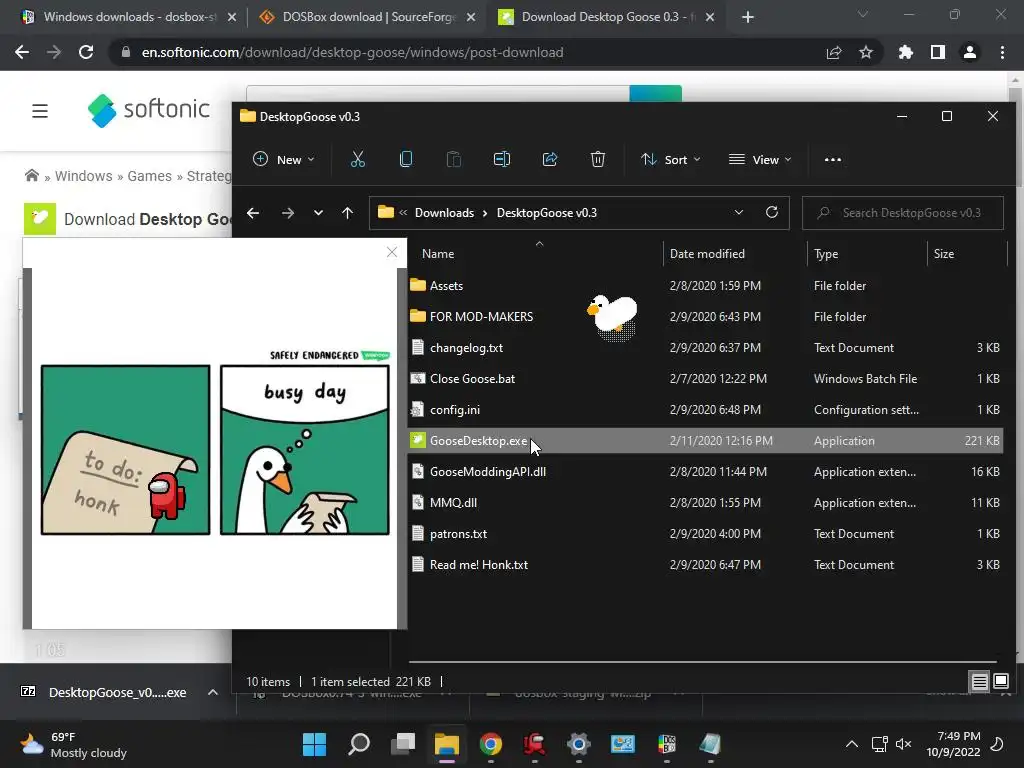Click the Cut scissors icon in Explorer toolbar
Image resolution: width=1024 pixels, height=768 pixels.
(357, 159)
